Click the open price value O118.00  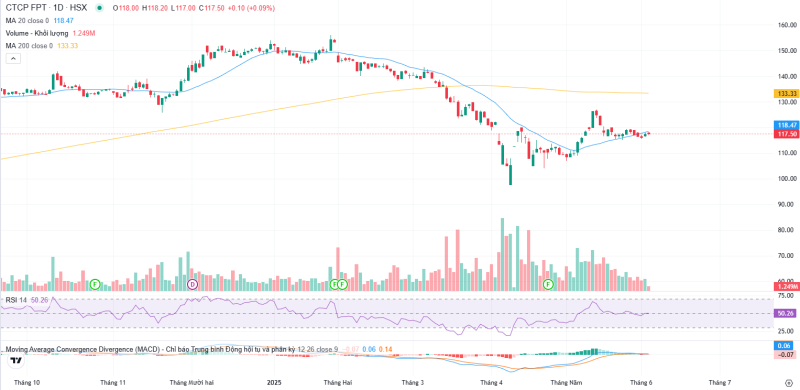(x=127, y=8)
